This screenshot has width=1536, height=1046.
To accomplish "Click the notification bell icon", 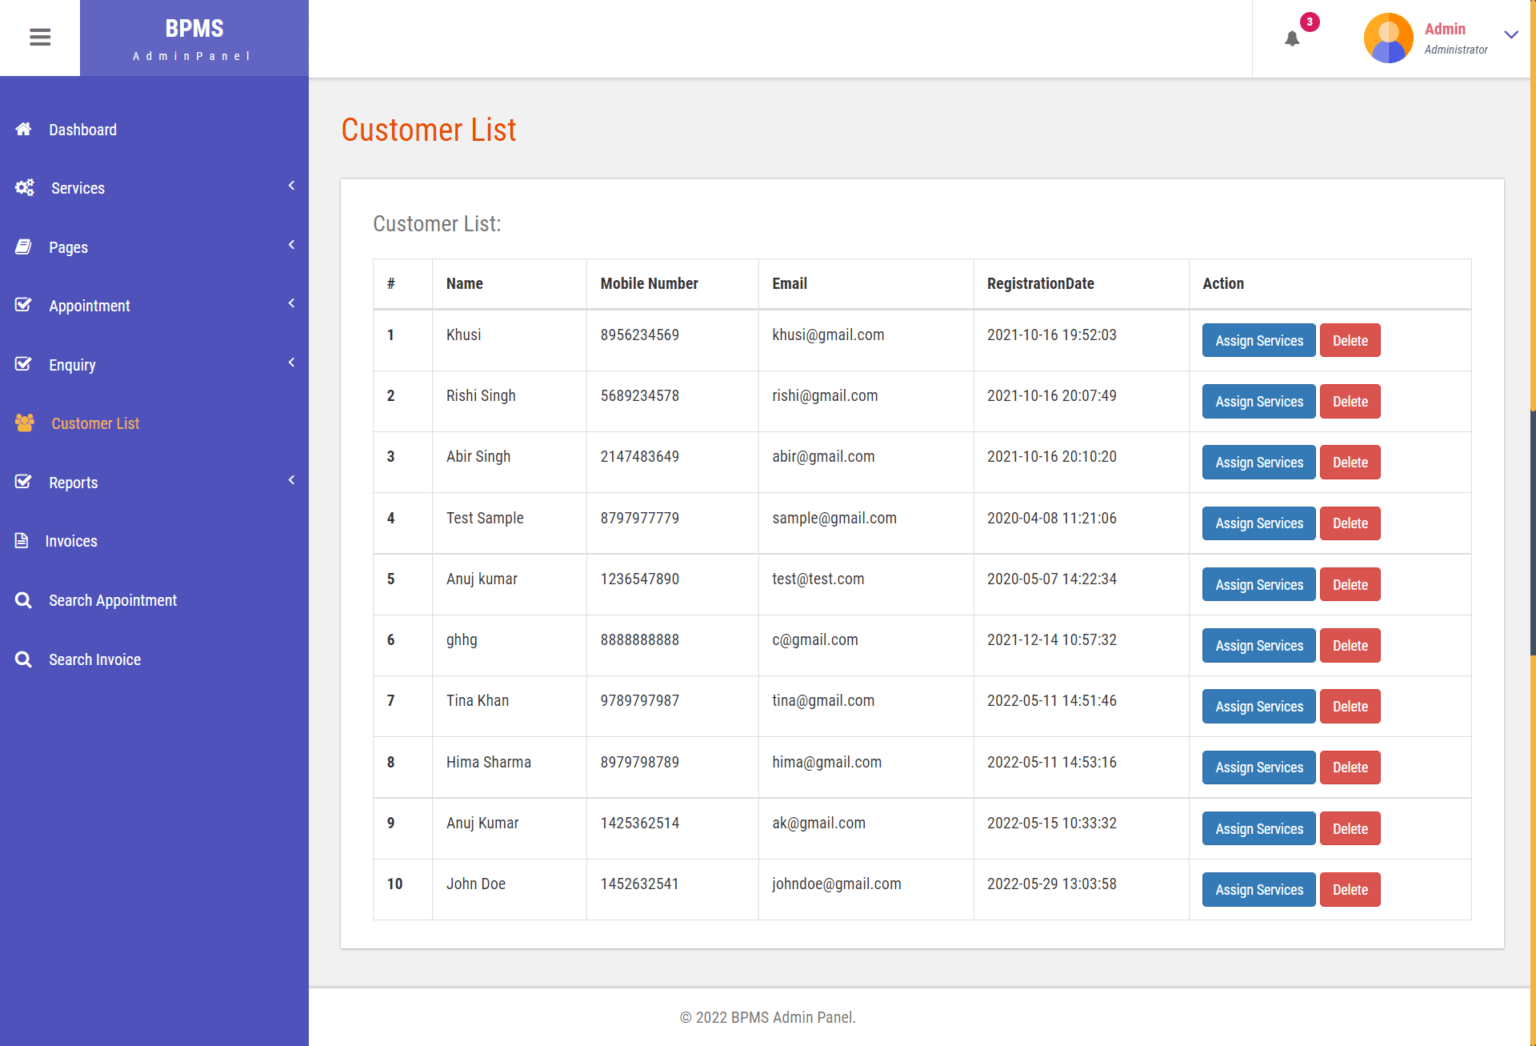I will (x=1291, y=38).
